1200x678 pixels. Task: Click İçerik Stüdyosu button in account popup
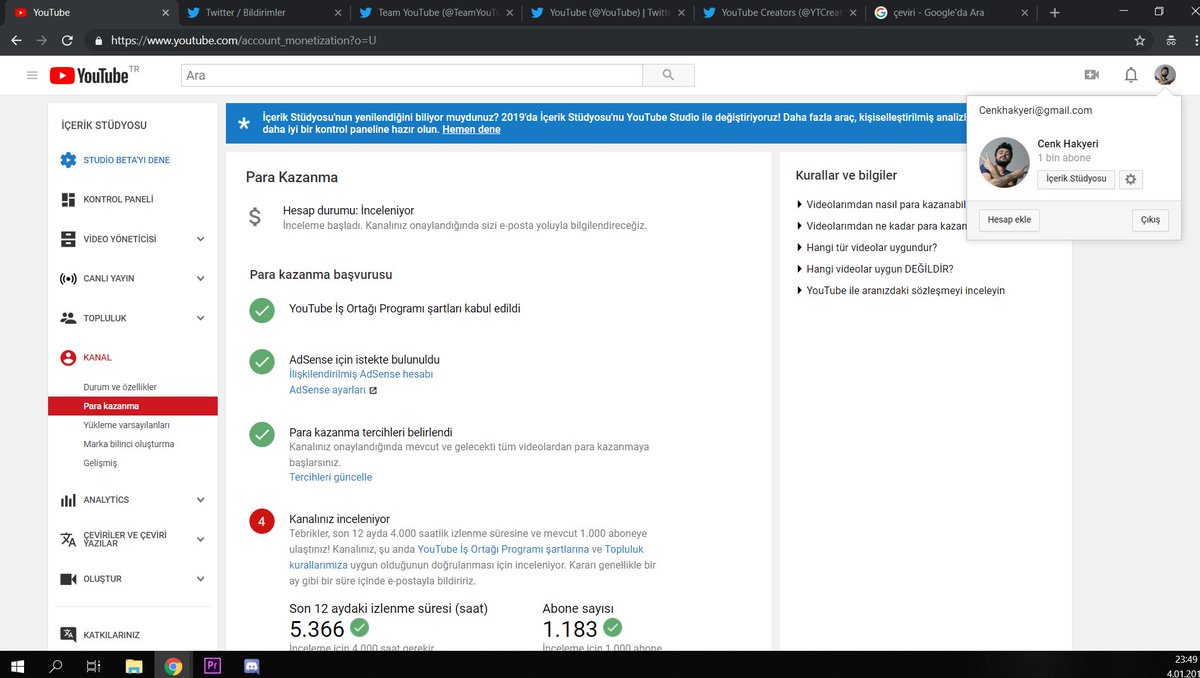tap(1076, 178)
